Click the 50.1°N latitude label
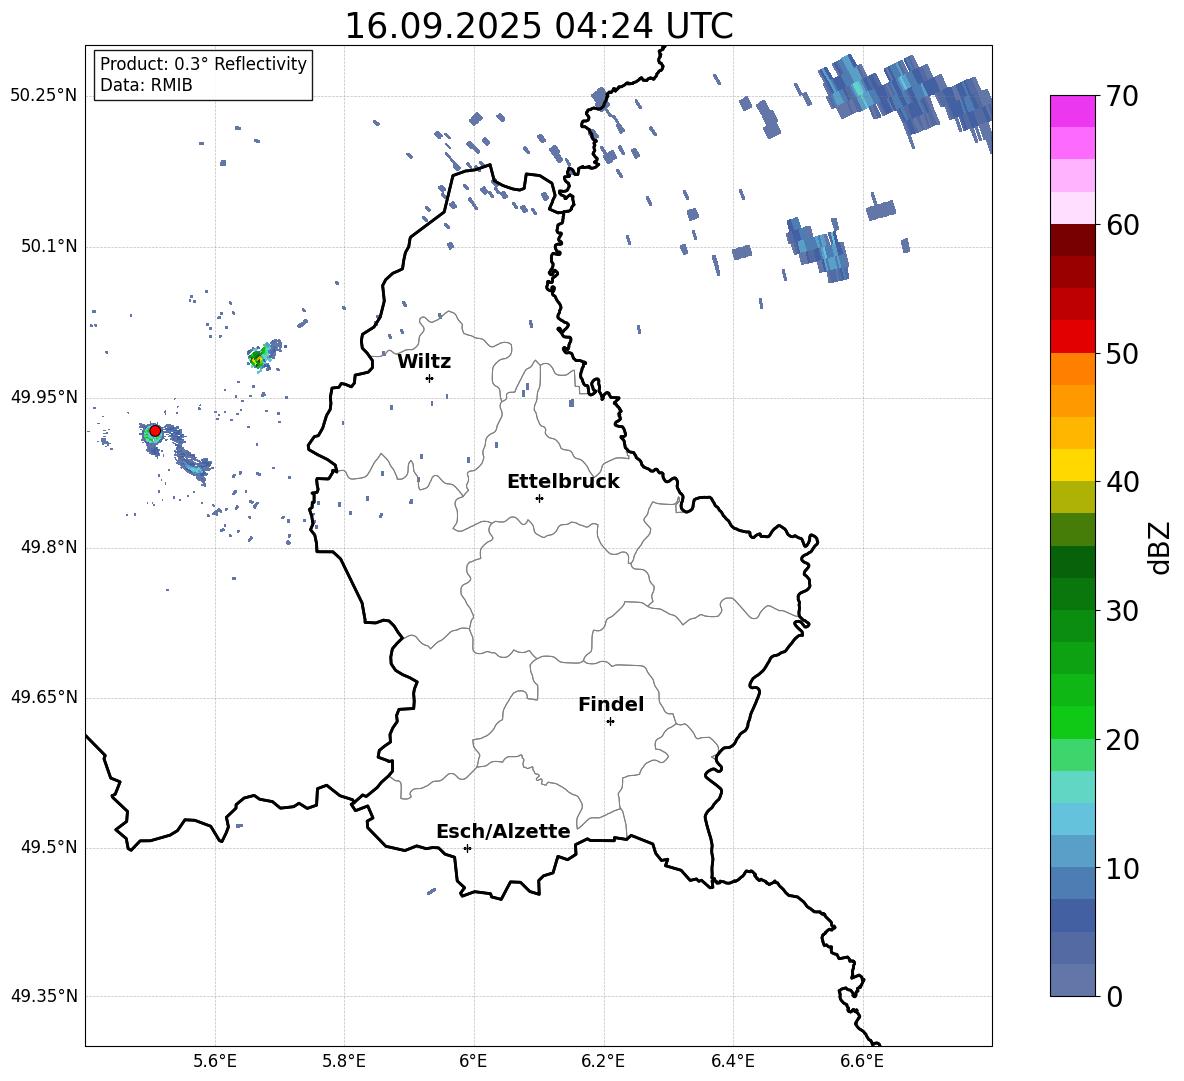The height and width of the screenshot is (1081, 1184). click(x=49, y=247)
